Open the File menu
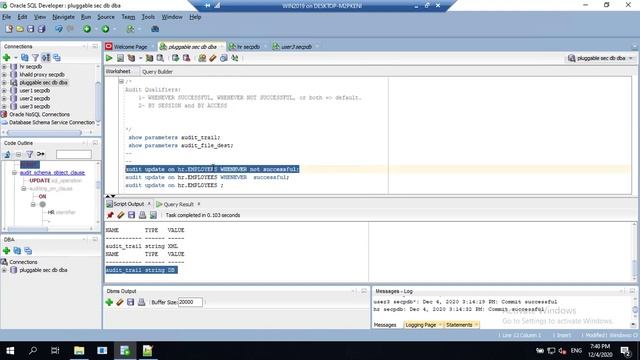Viewport: 640px width, 360px height. pyautogui.click(x=7, y=17)
